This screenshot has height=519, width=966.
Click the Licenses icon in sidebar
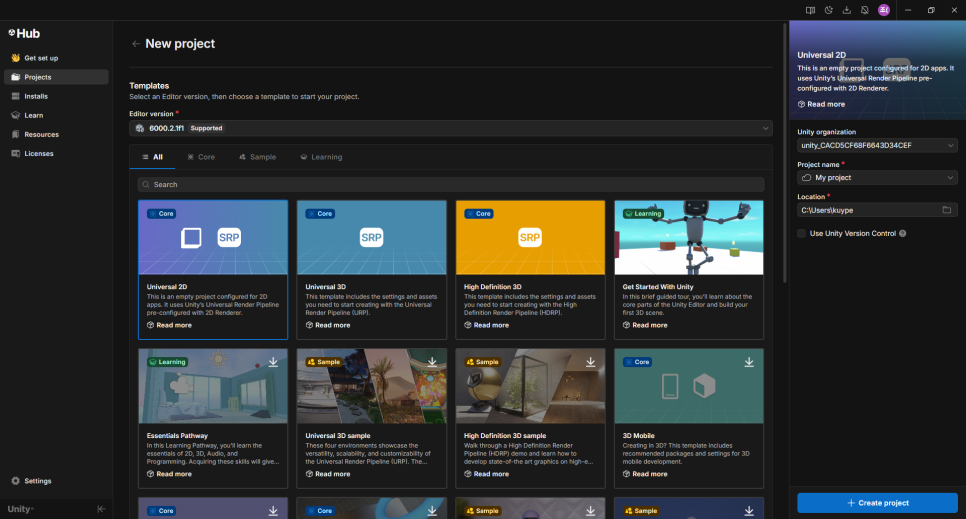15,153
